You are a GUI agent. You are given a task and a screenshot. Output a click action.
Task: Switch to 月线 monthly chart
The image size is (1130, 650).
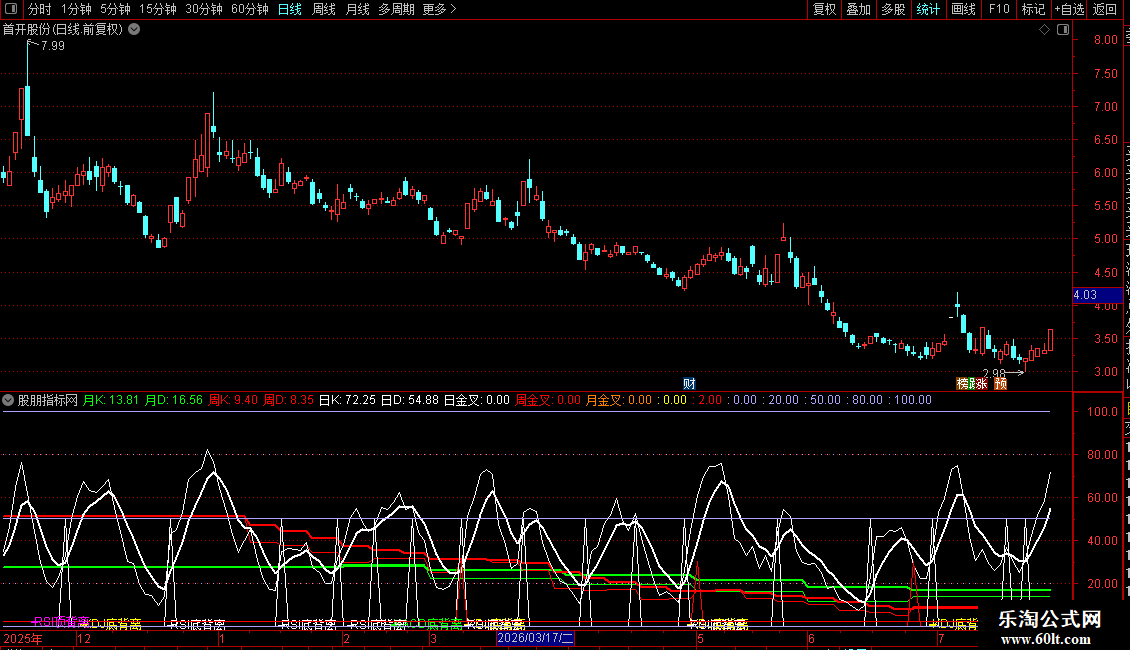pyautogui.click(x=357, y=9)
